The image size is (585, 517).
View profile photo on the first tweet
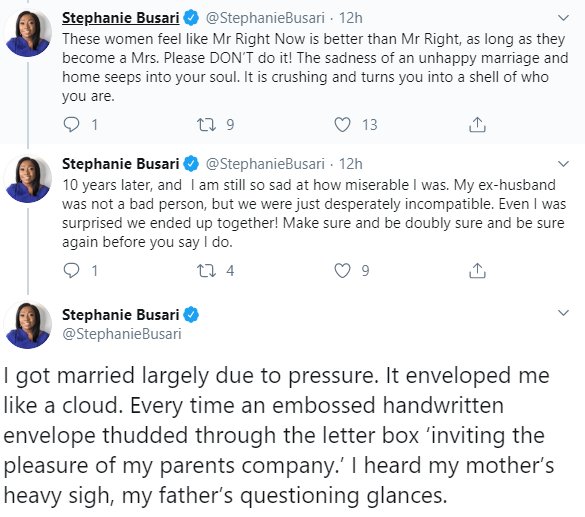(28, 33)
